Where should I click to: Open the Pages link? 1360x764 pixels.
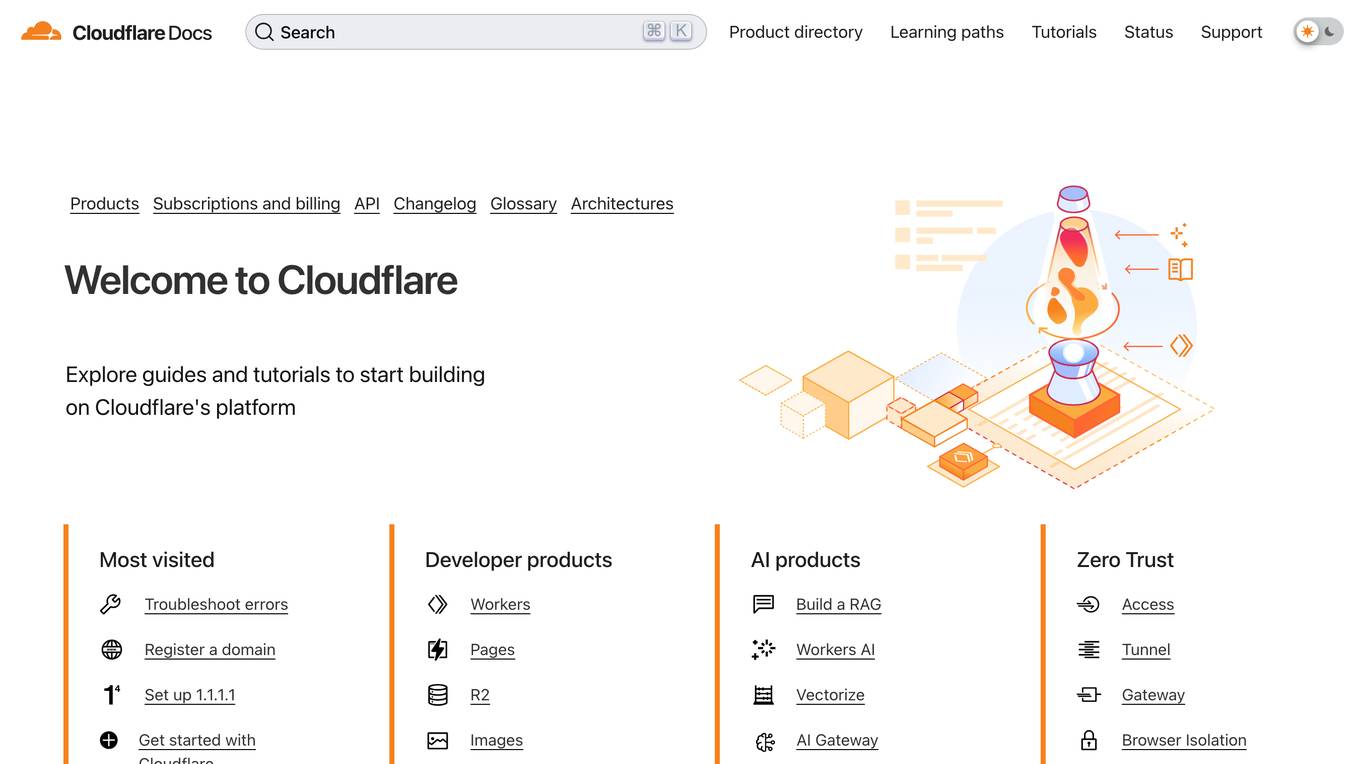[x=492, y=649]
